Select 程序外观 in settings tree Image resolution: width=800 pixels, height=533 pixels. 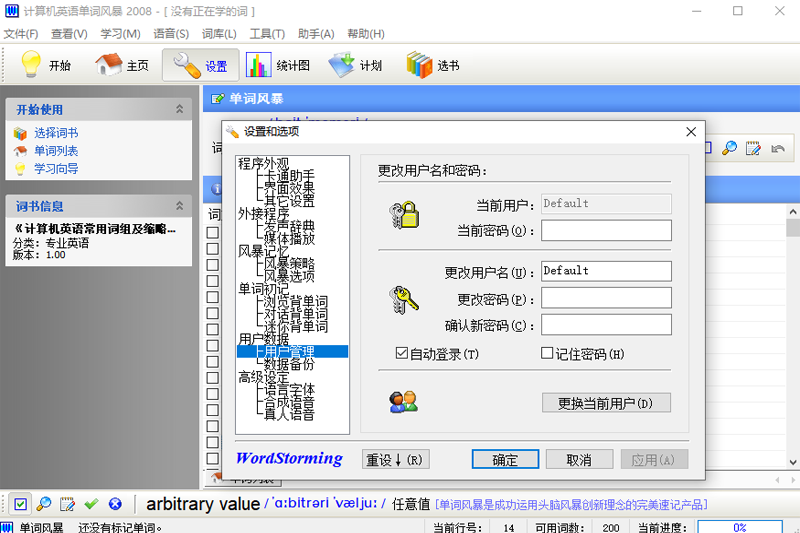click(x=264, y=163)
